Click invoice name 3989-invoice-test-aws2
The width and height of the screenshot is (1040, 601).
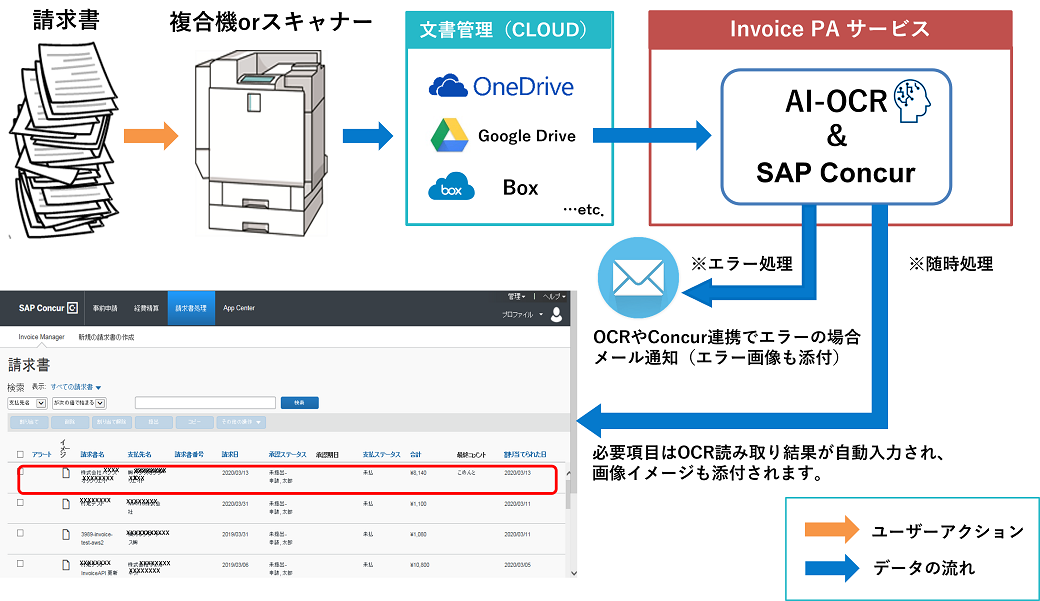click(x=97, y=538)
